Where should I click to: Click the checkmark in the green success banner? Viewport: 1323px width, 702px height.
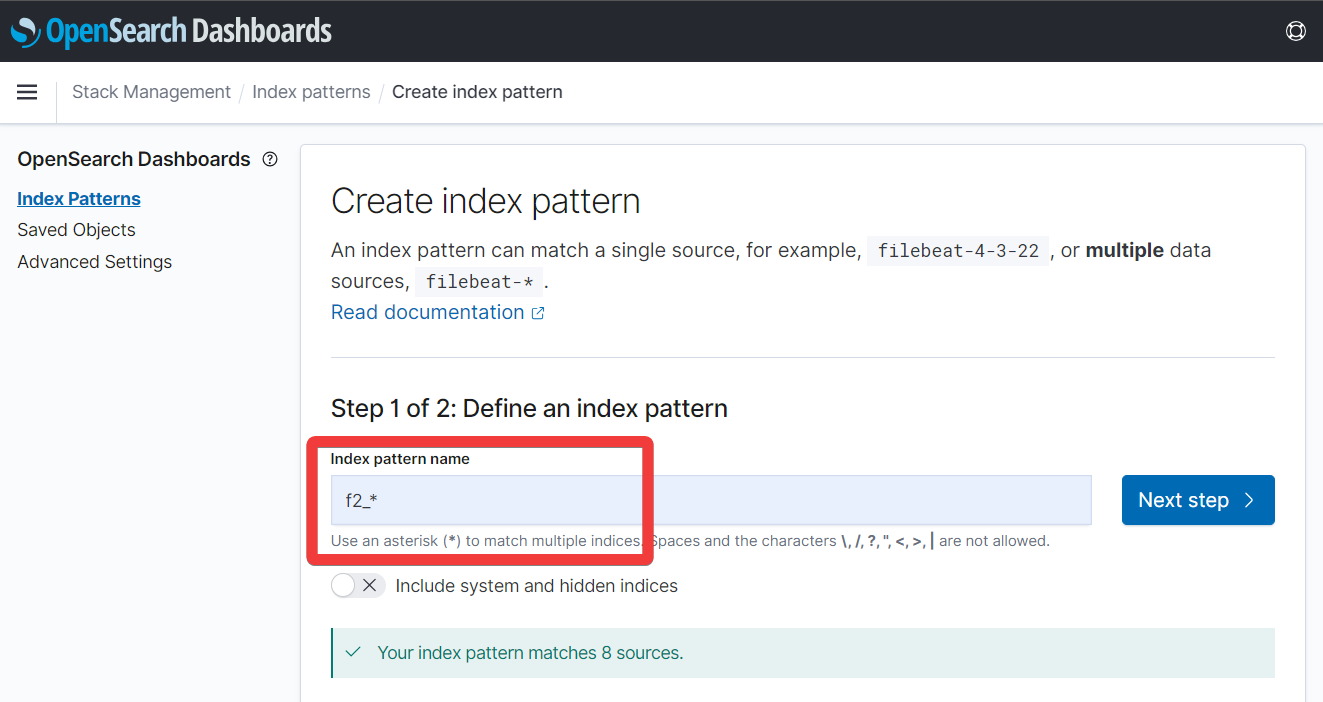click(x=352, y=651)
